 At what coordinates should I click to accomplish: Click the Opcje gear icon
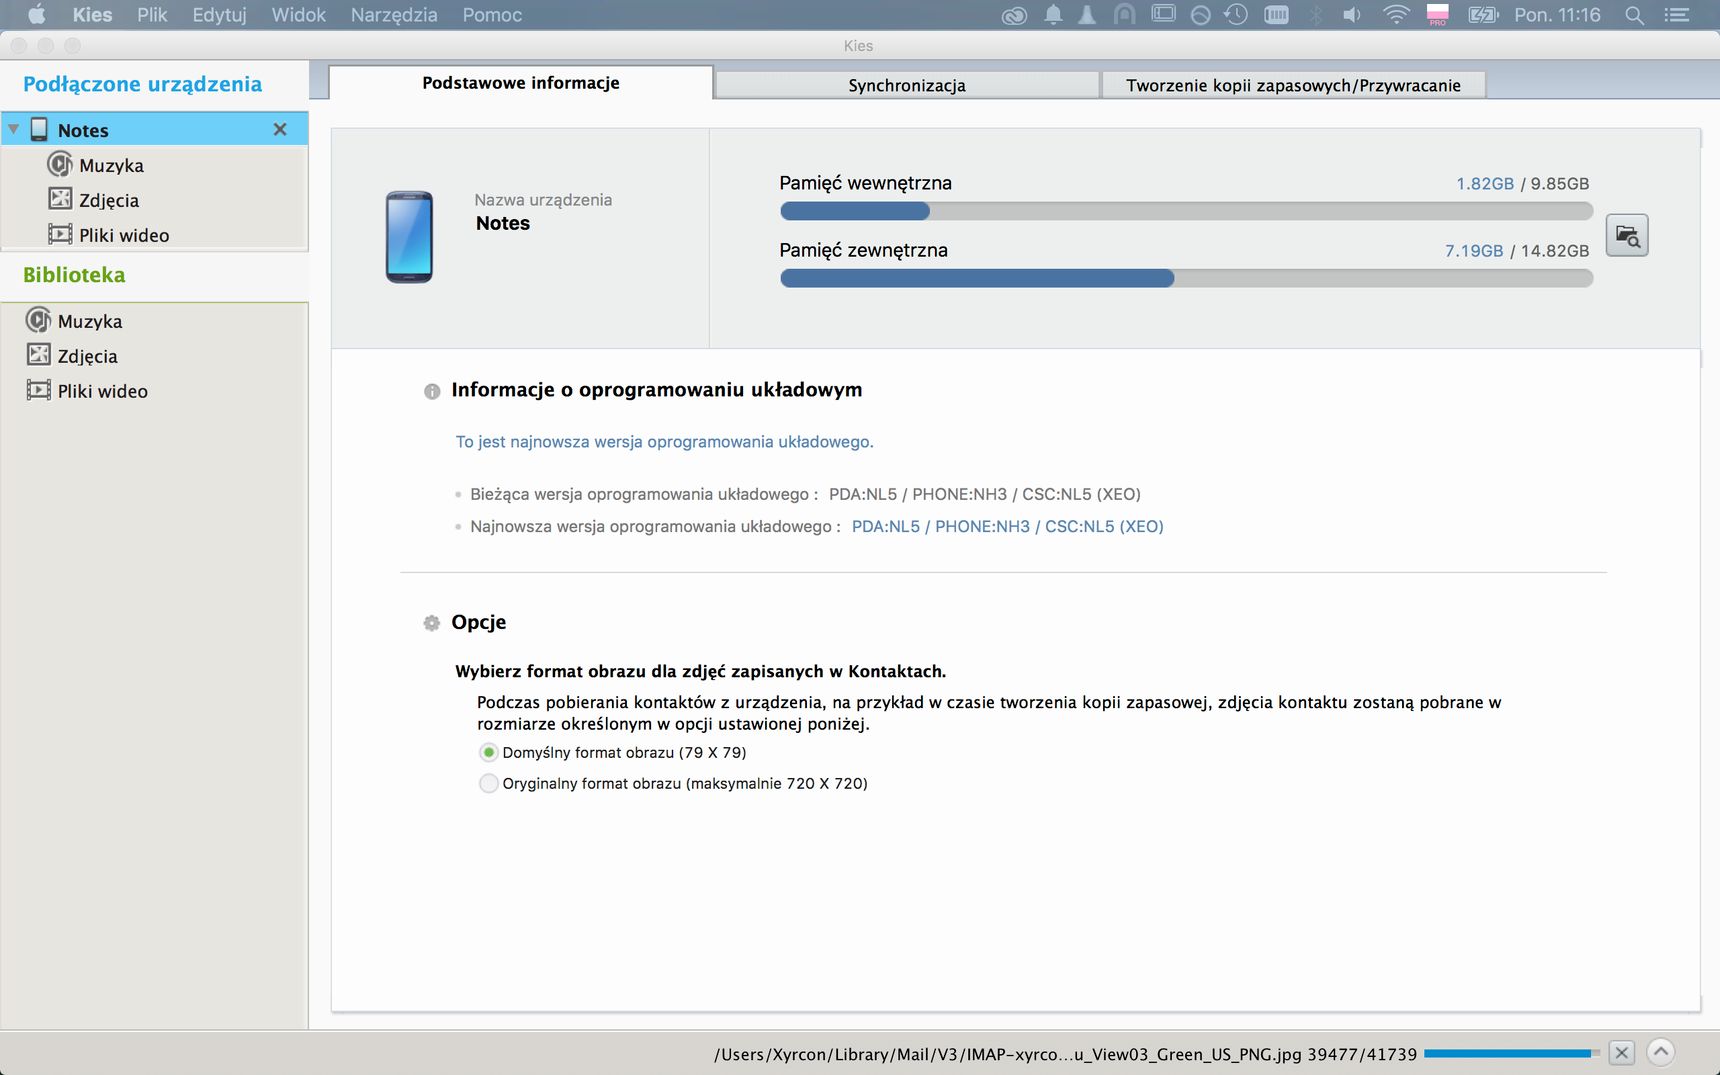pos(431,623)
